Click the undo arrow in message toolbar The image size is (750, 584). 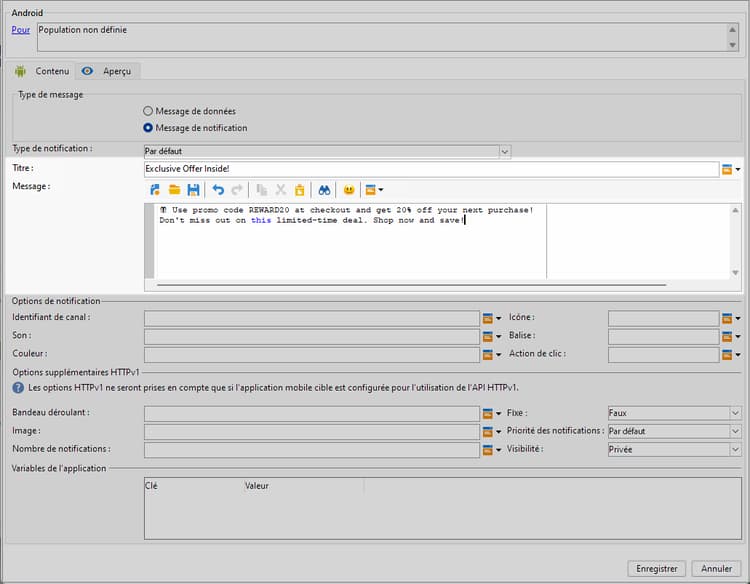tap(218, 189)
